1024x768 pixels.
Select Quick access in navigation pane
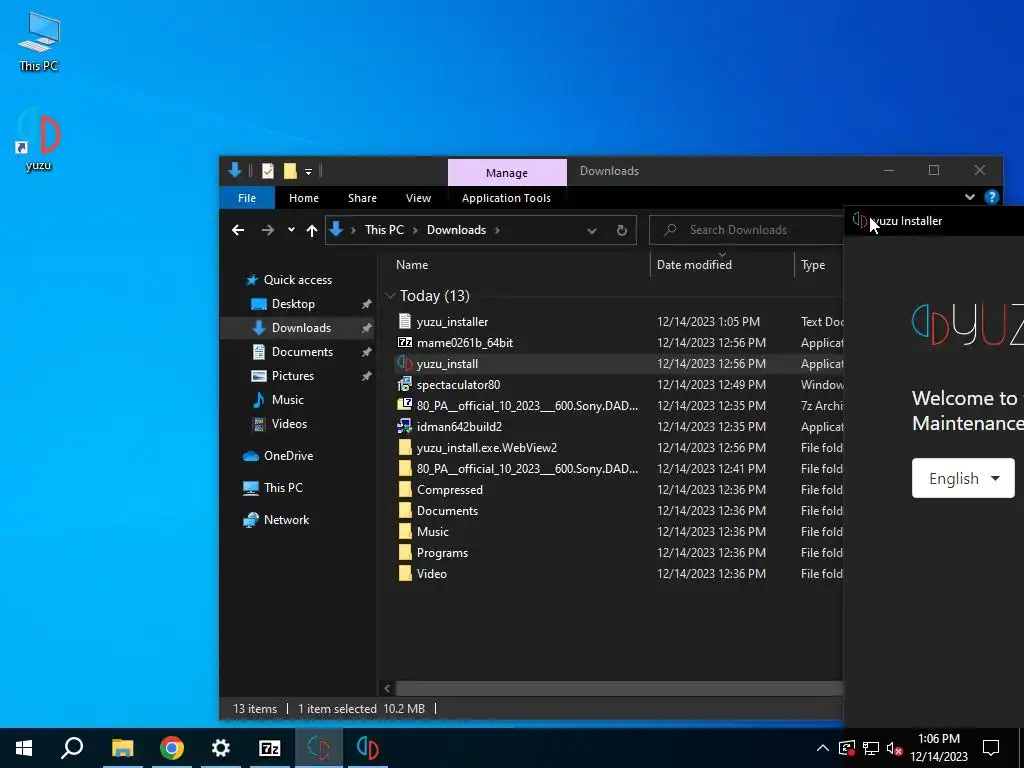298,280
